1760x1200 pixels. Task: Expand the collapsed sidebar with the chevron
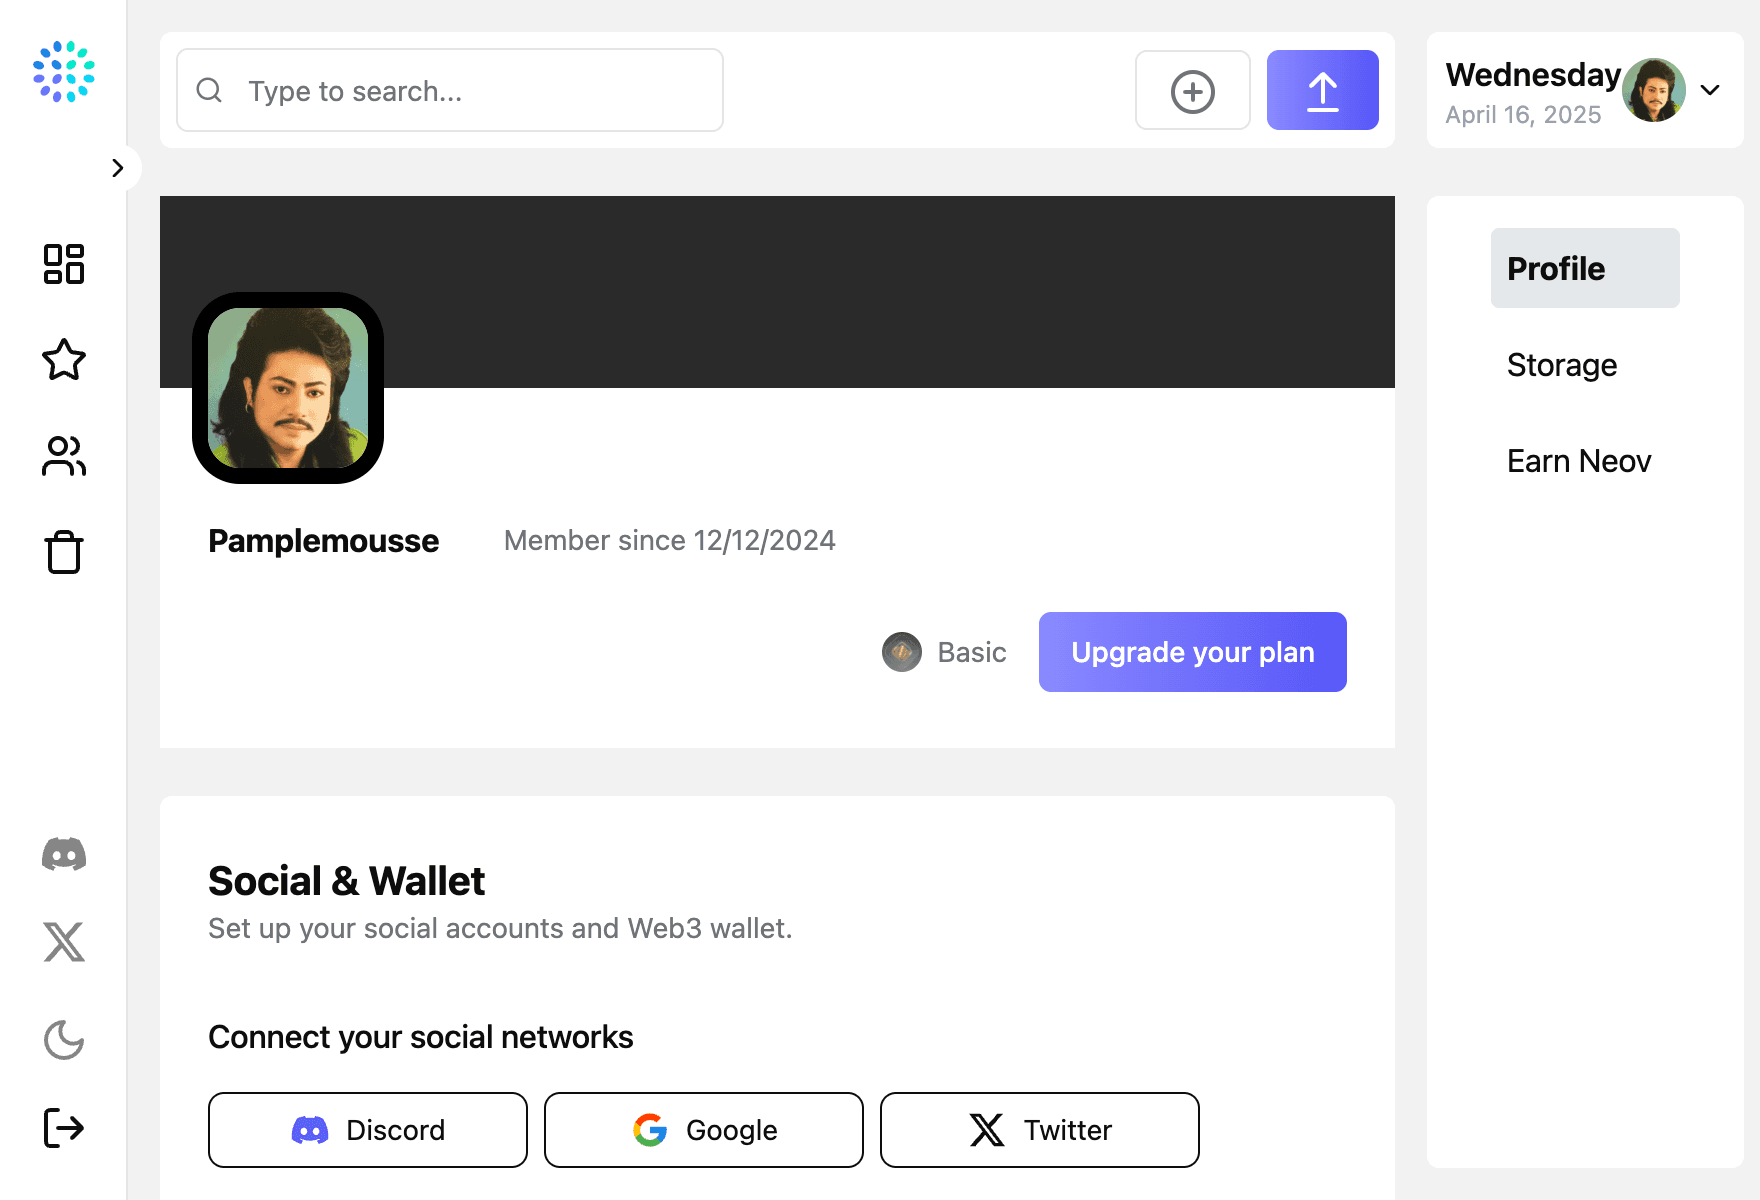coord(118,168)
